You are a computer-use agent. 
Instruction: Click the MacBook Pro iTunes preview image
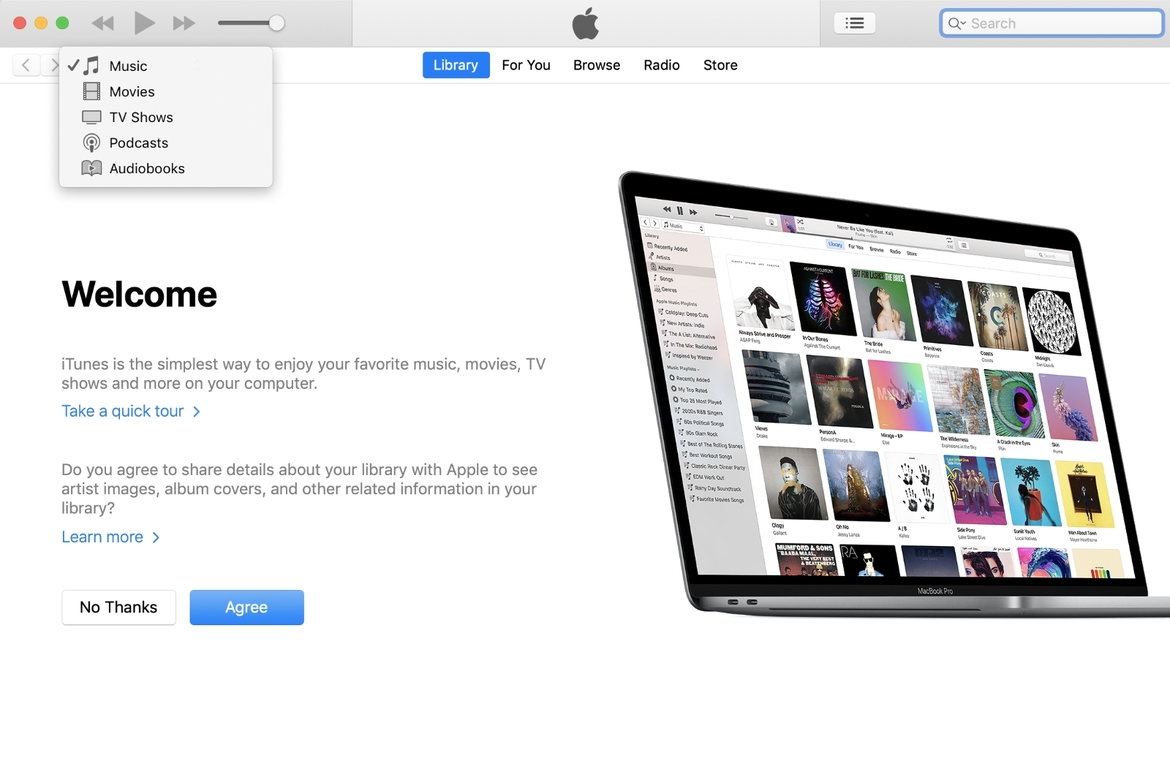tap(894, 394)
